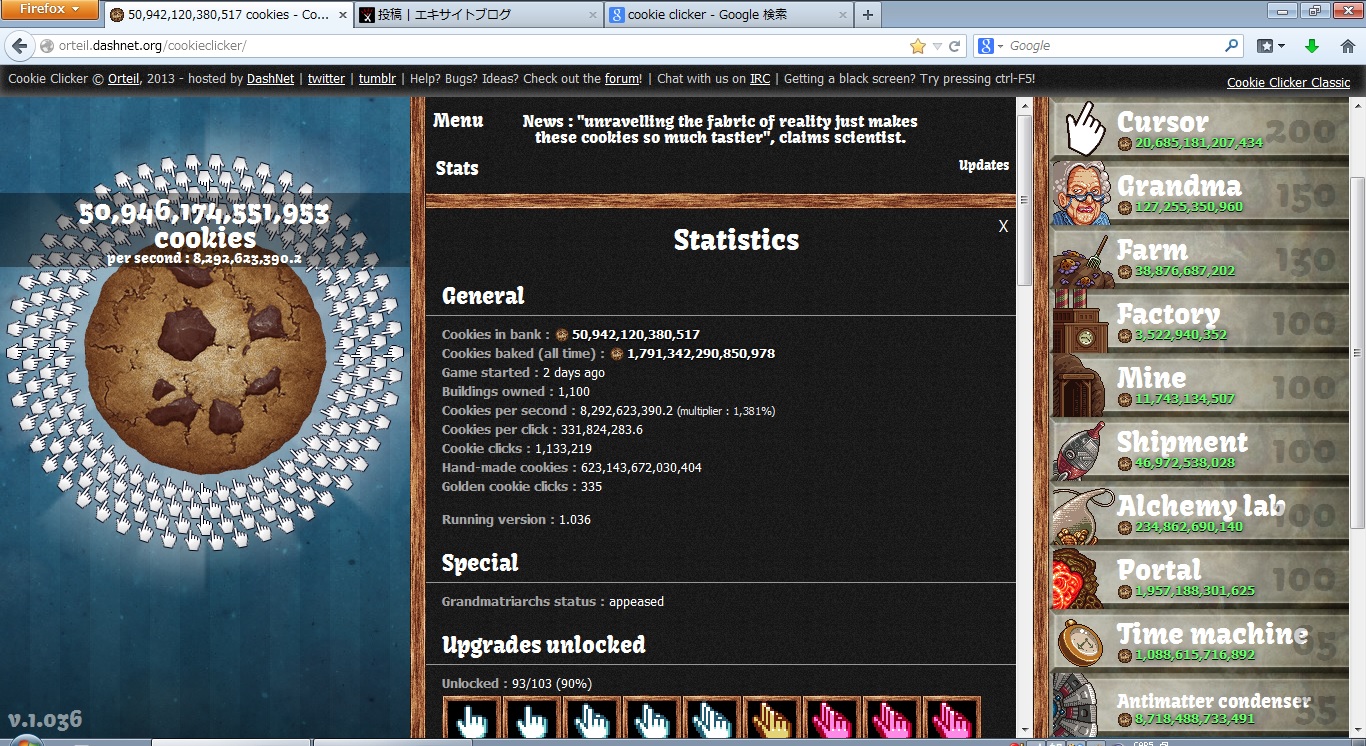
Task: Select the 'Cookies baked (all time)' value
Action: (x=700, y=354)
